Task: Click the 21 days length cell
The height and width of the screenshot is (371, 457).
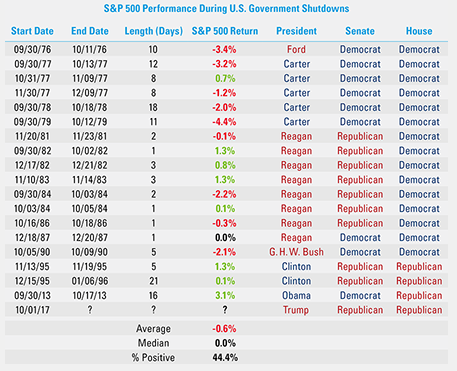Action: click(x=153, y=281)
